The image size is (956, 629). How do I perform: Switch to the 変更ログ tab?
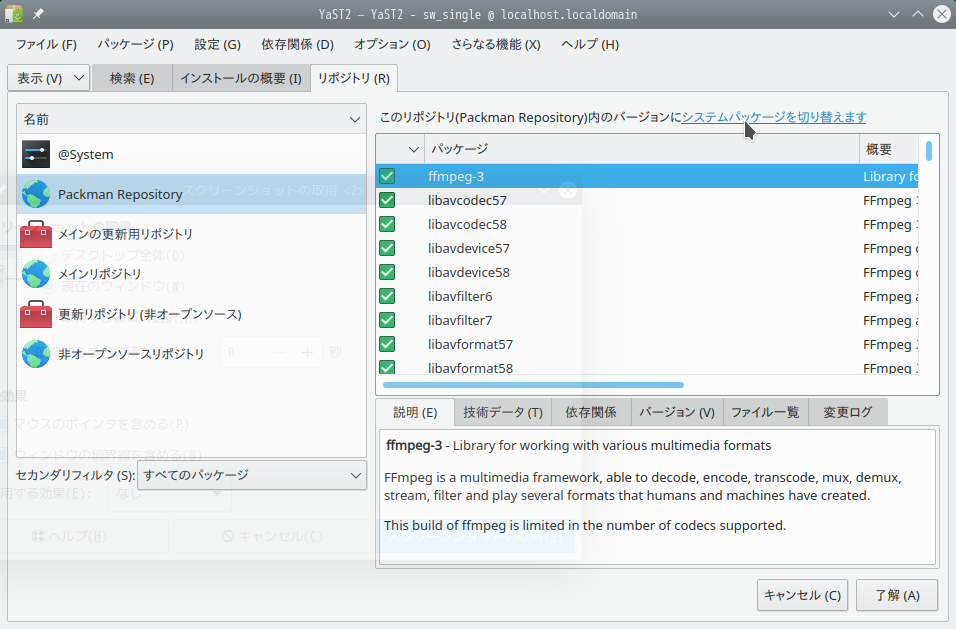(x=847, y=413)
